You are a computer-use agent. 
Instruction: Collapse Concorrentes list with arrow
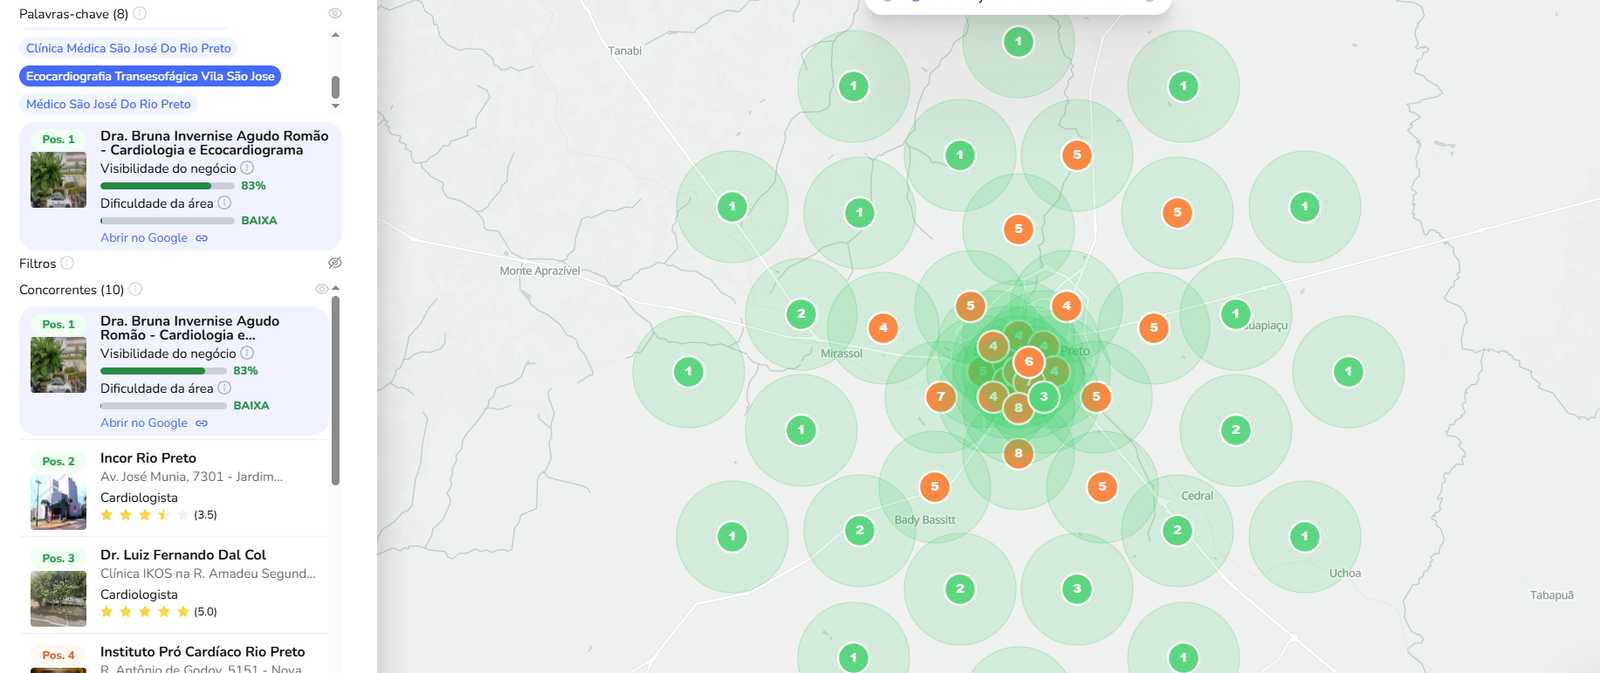tap(336, 288)
